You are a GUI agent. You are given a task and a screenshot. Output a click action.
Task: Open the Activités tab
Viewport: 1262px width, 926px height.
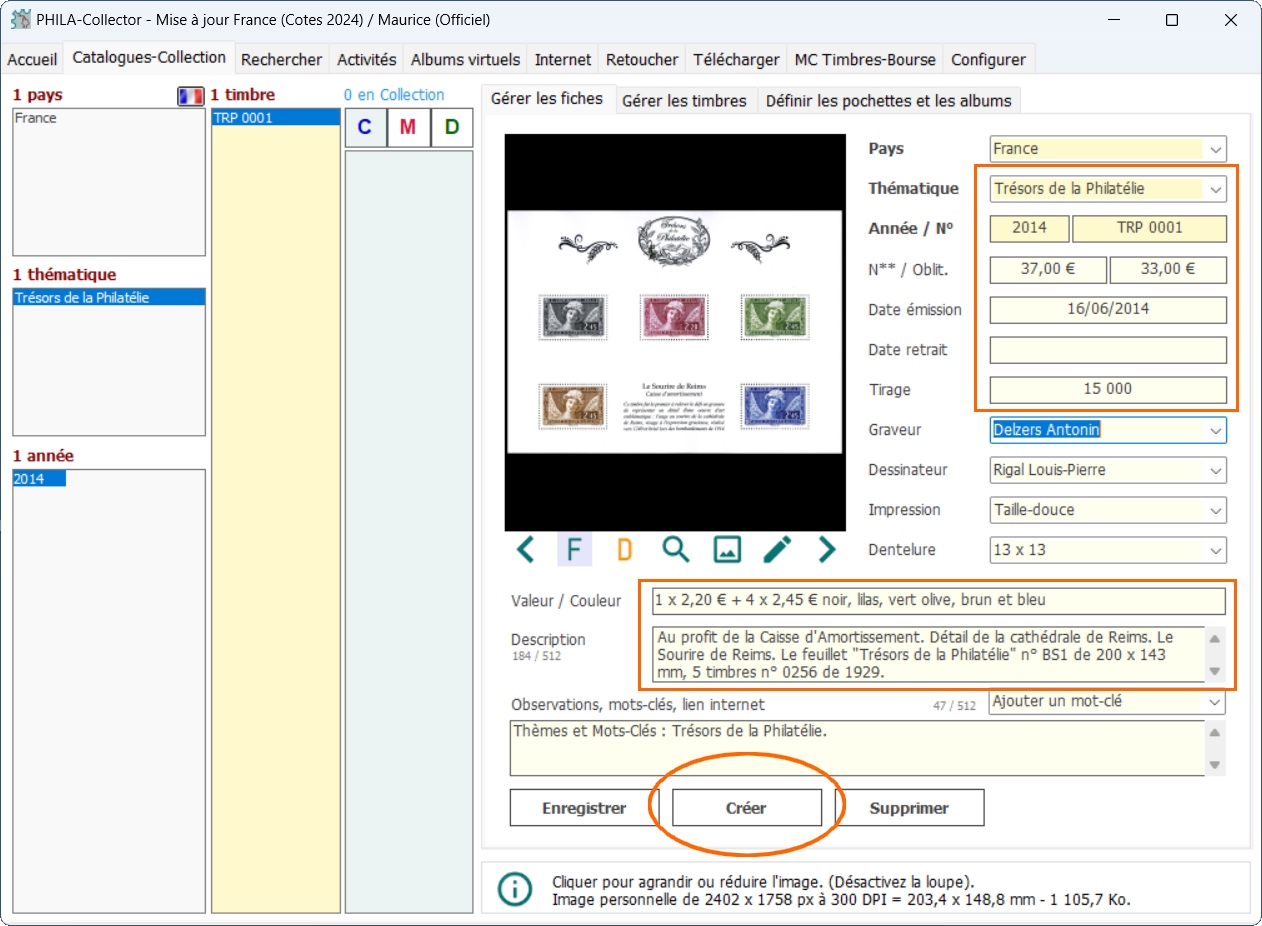(367, 60)
